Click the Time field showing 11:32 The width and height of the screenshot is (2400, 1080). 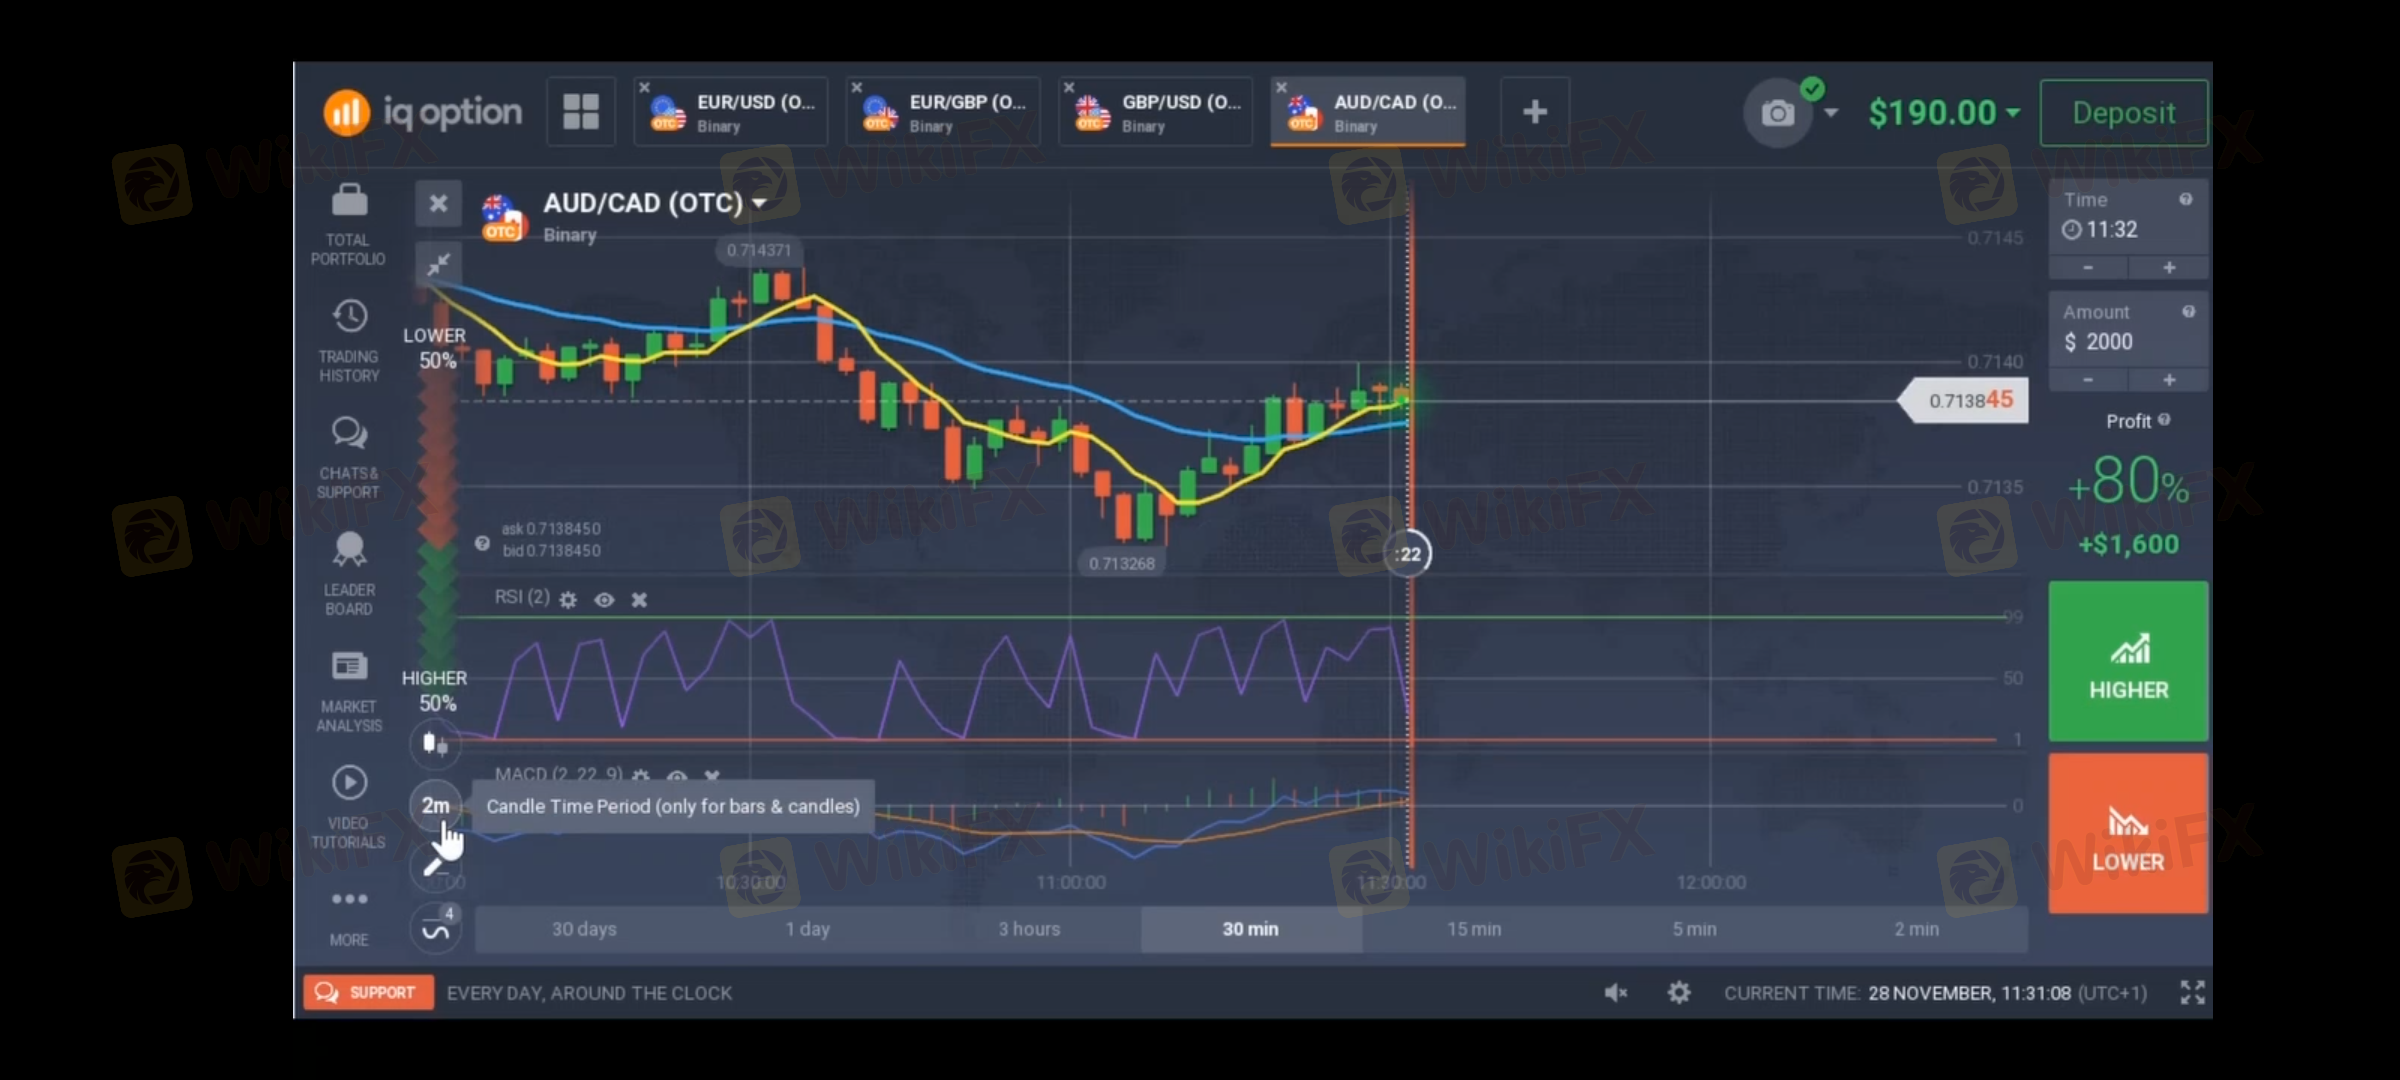[x=2128, y=217]
